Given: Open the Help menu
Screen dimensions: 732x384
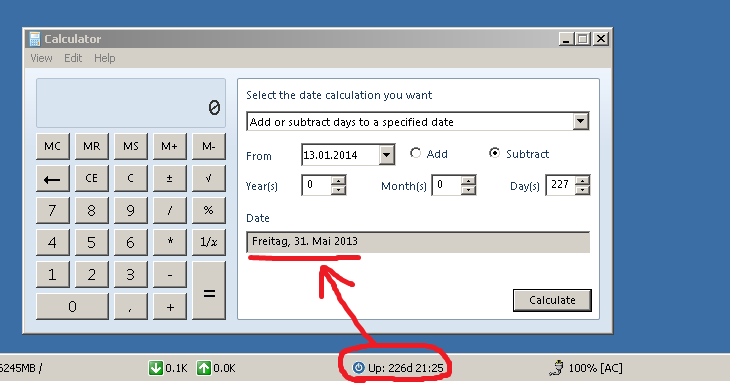Looking at the screenshot, I should [x=105, y=58].
